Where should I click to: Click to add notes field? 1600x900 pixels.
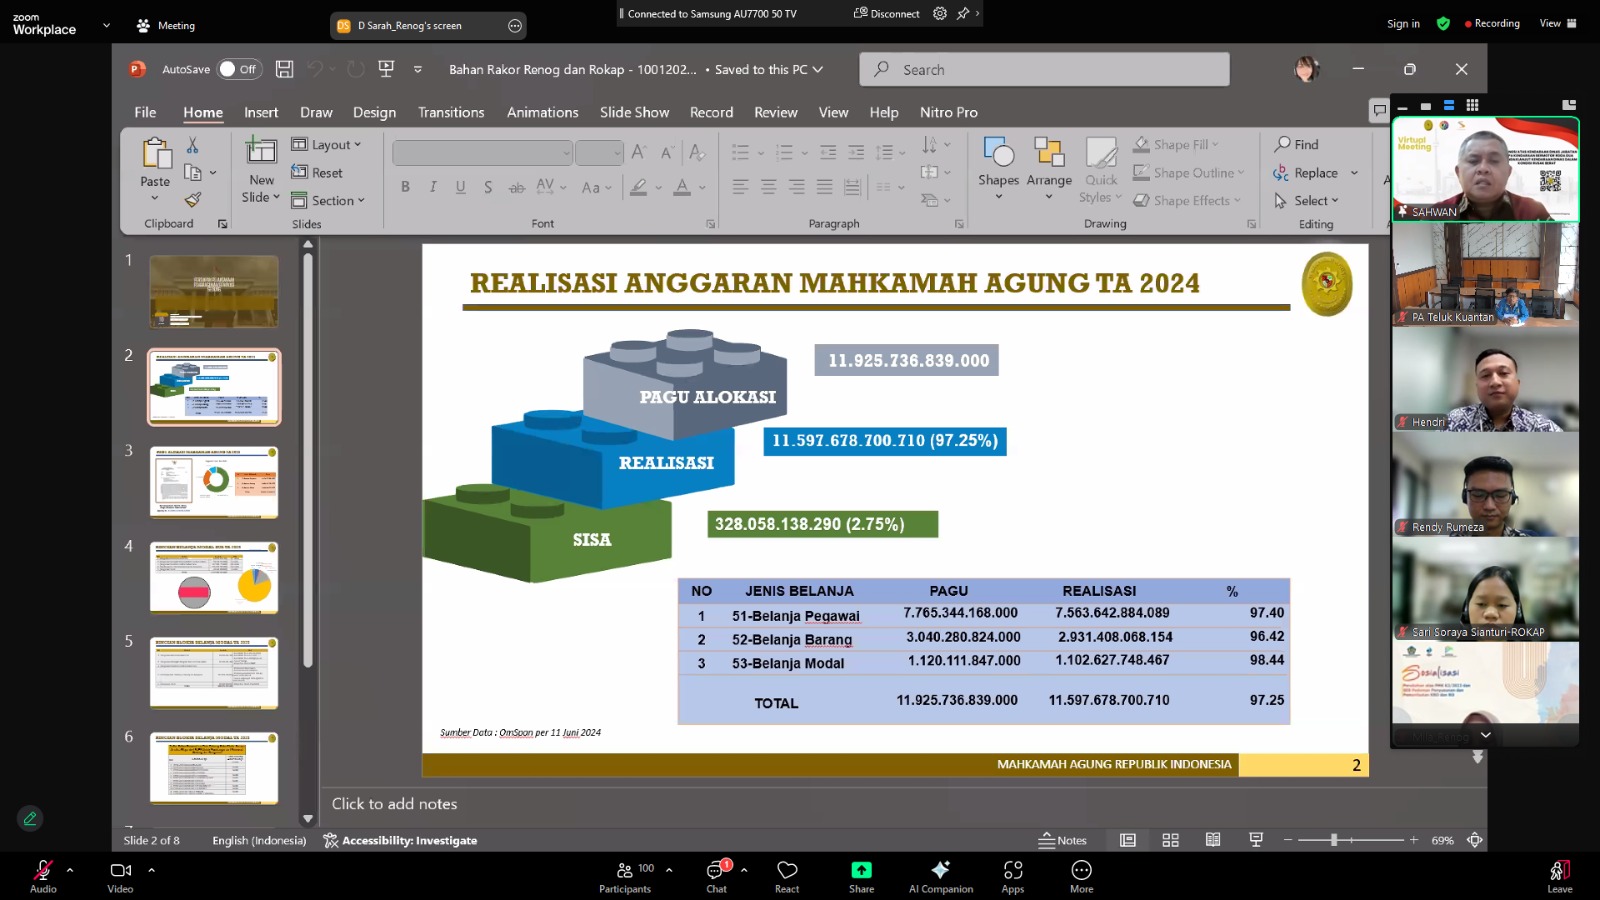[x=394, y=803]
